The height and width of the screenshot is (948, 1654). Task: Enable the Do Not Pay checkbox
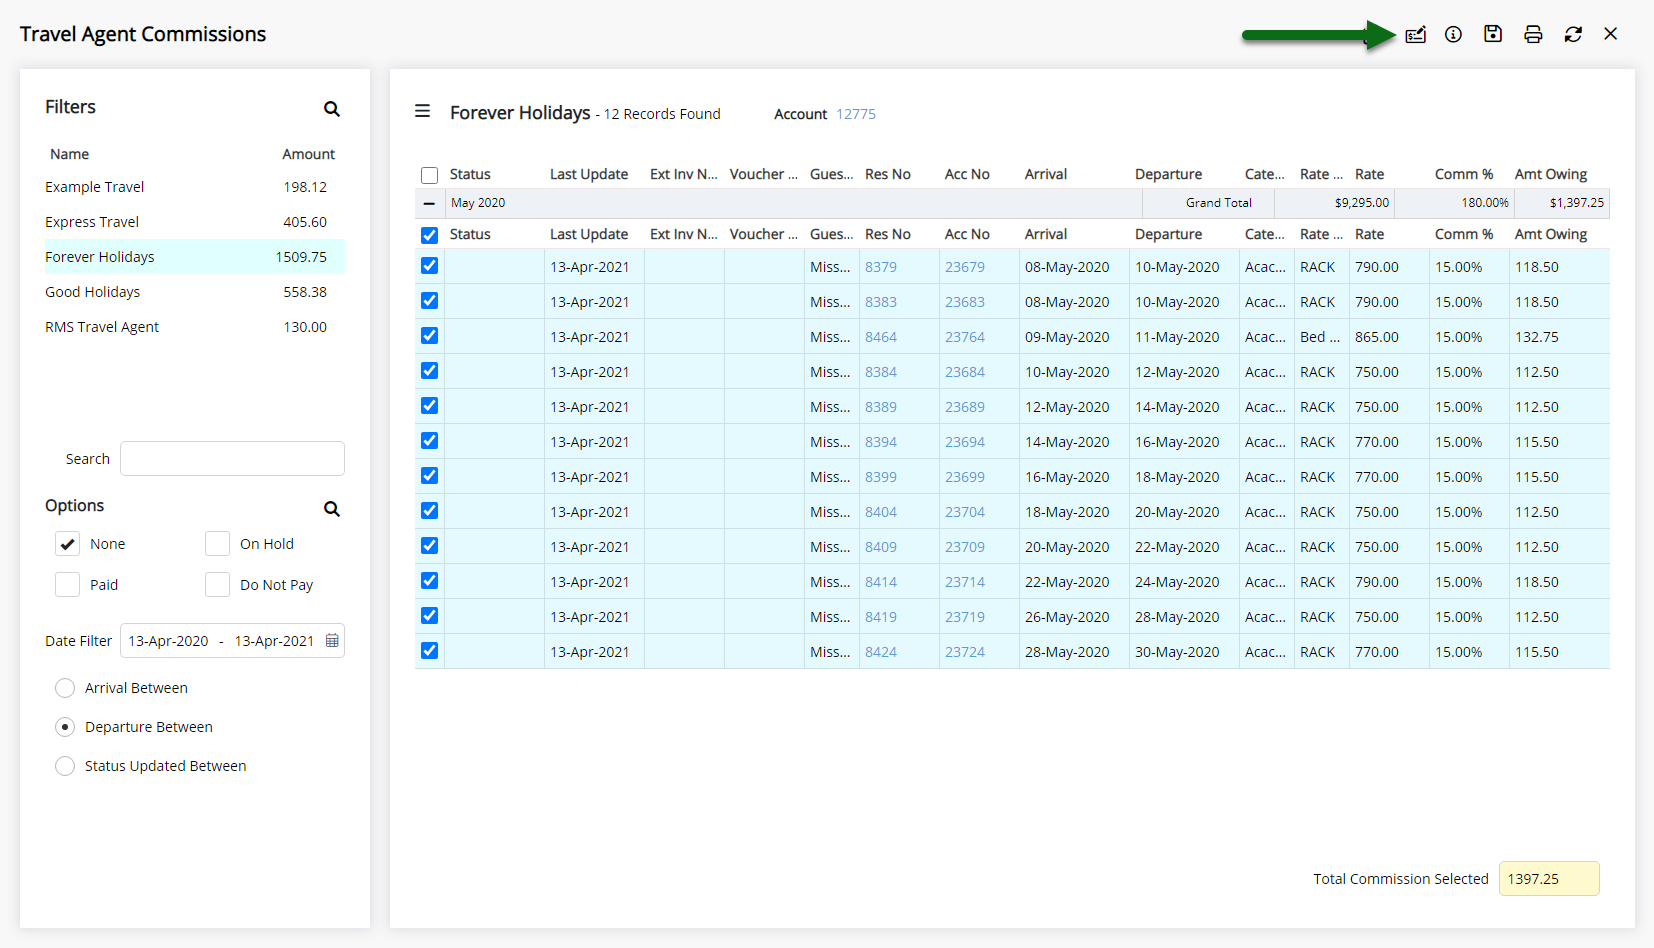pos(217,585)
